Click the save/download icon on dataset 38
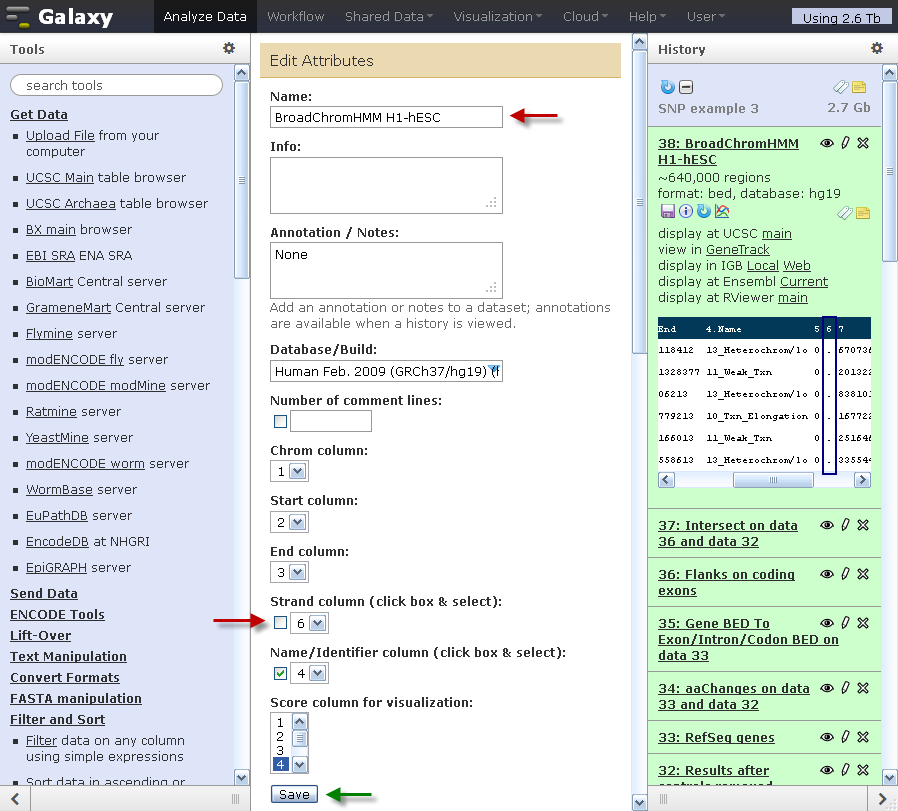898x811 pixels. click(x=667, y=211)
